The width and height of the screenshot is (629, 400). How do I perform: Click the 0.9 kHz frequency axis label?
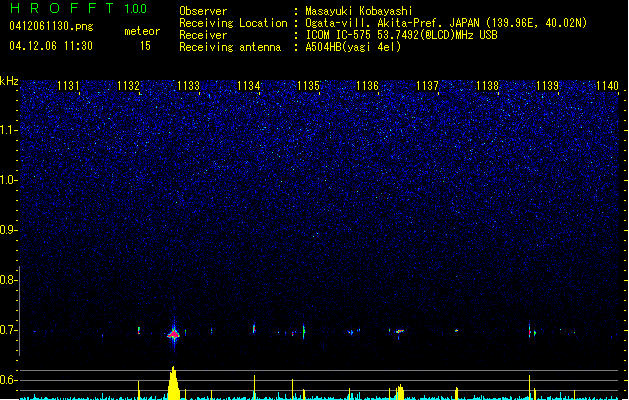point(9,230)
